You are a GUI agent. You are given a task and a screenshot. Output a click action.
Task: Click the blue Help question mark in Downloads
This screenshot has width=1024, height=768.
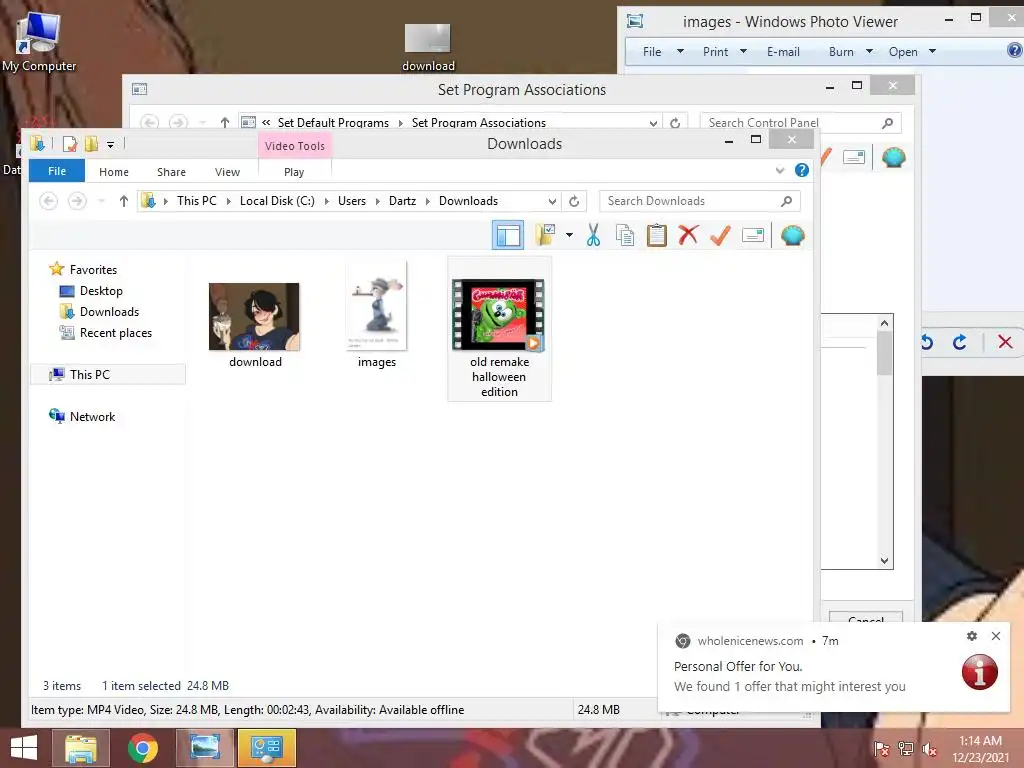pyautogui.click(x=802, y=170)
